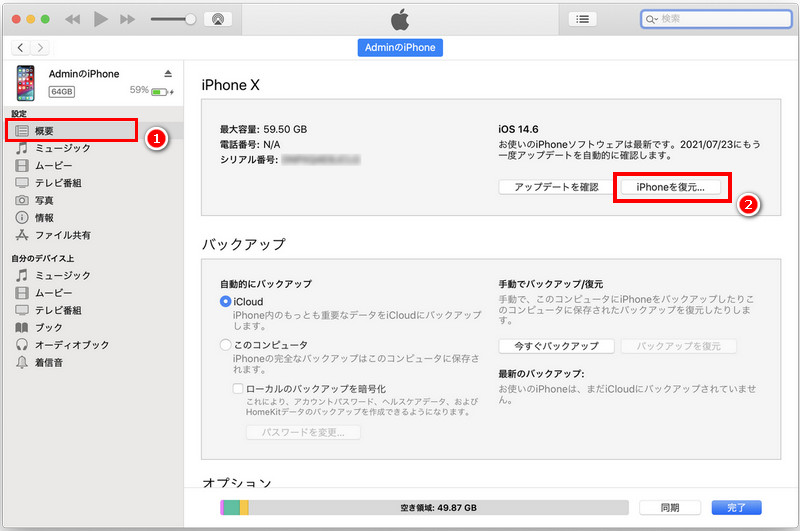Screen dimensions: 800x531
Task: Open テレビ番組 under 設定 section
Action: pyautogui.click(x=48, y=183)
